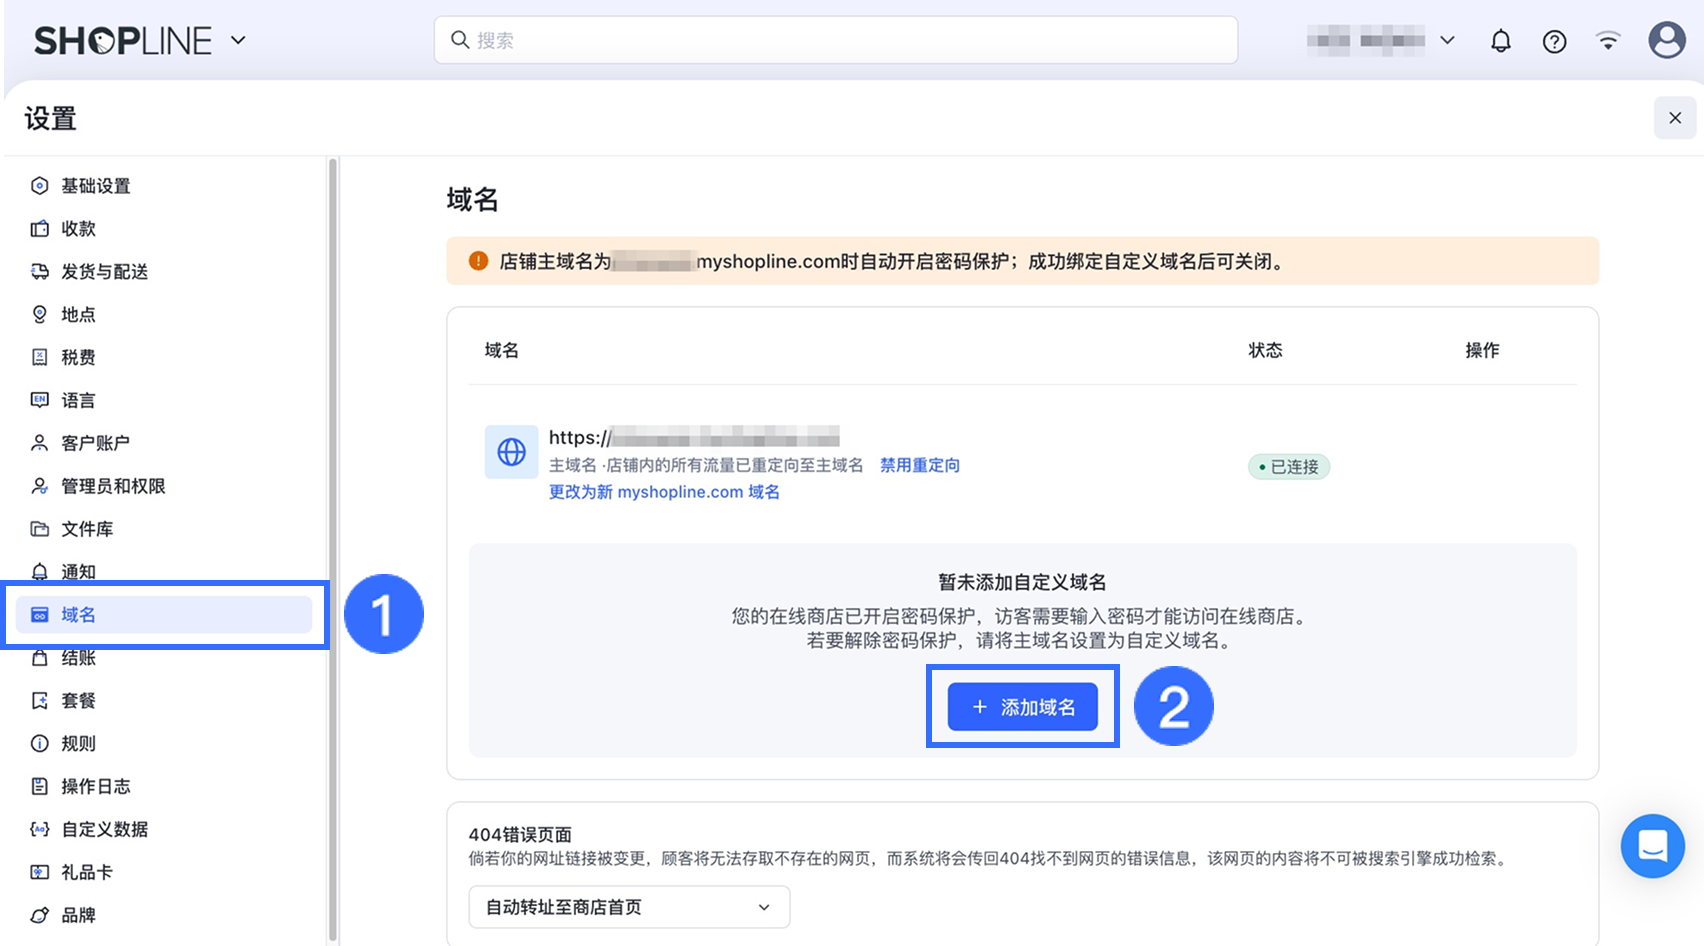1704x946 pixels.
Task: Close the settings panel with X
Action: [x=1675, y=118]
